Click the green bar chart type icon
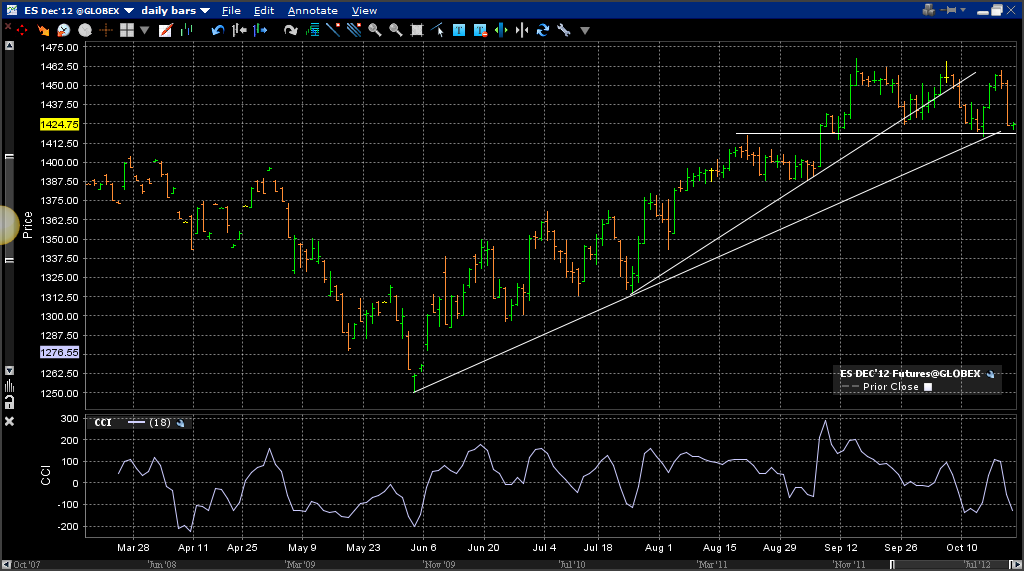 (187, 30)
